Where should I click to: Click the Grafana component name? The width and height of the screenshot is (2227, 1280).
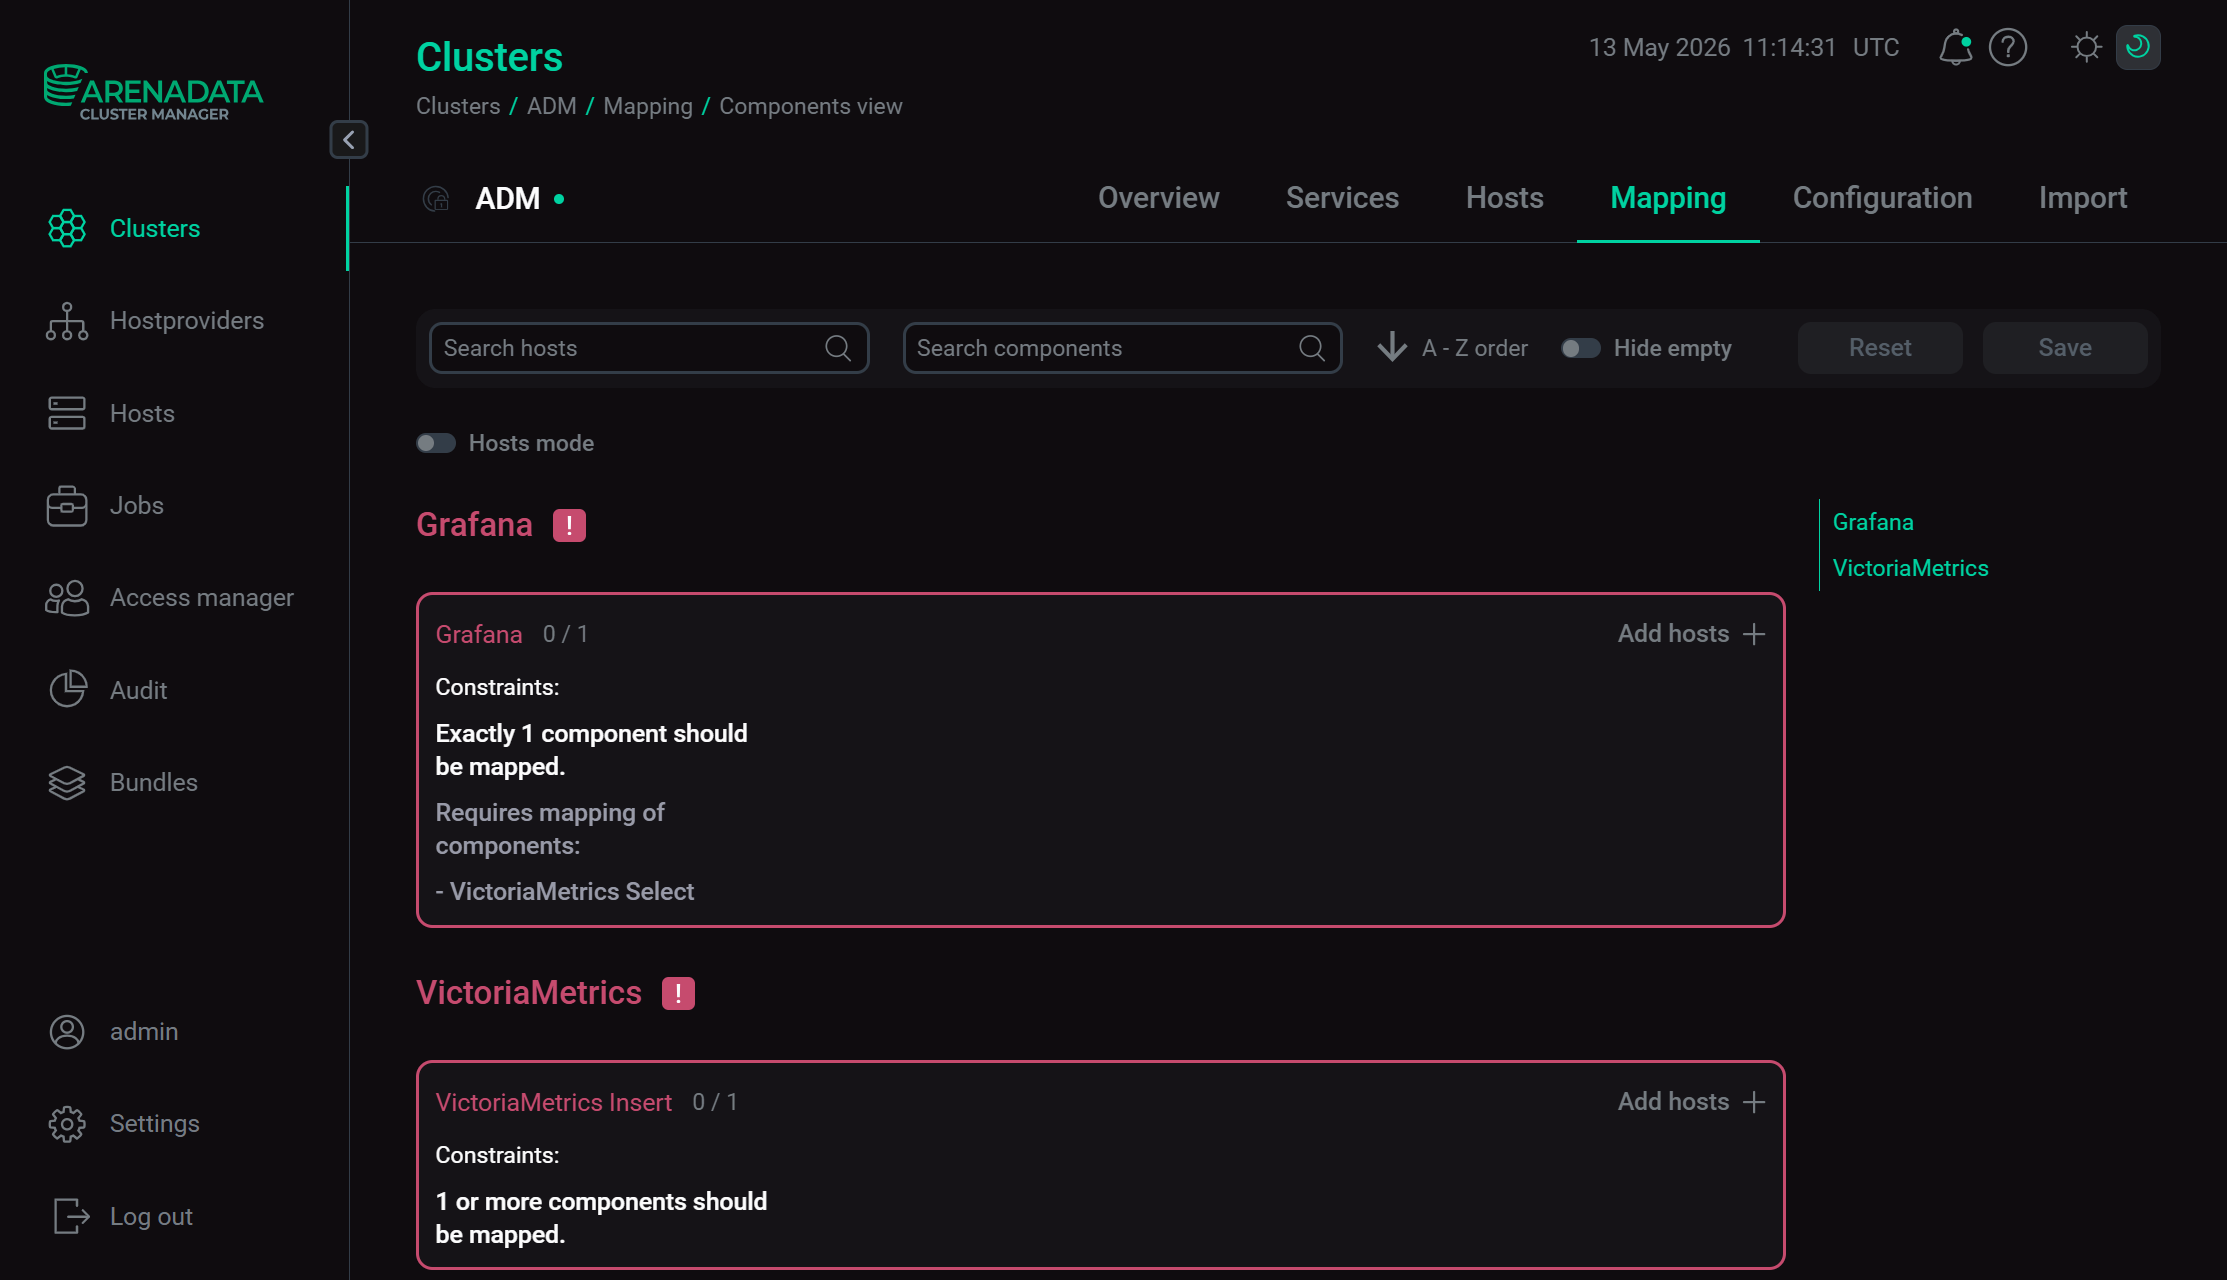tap(479, 635)
